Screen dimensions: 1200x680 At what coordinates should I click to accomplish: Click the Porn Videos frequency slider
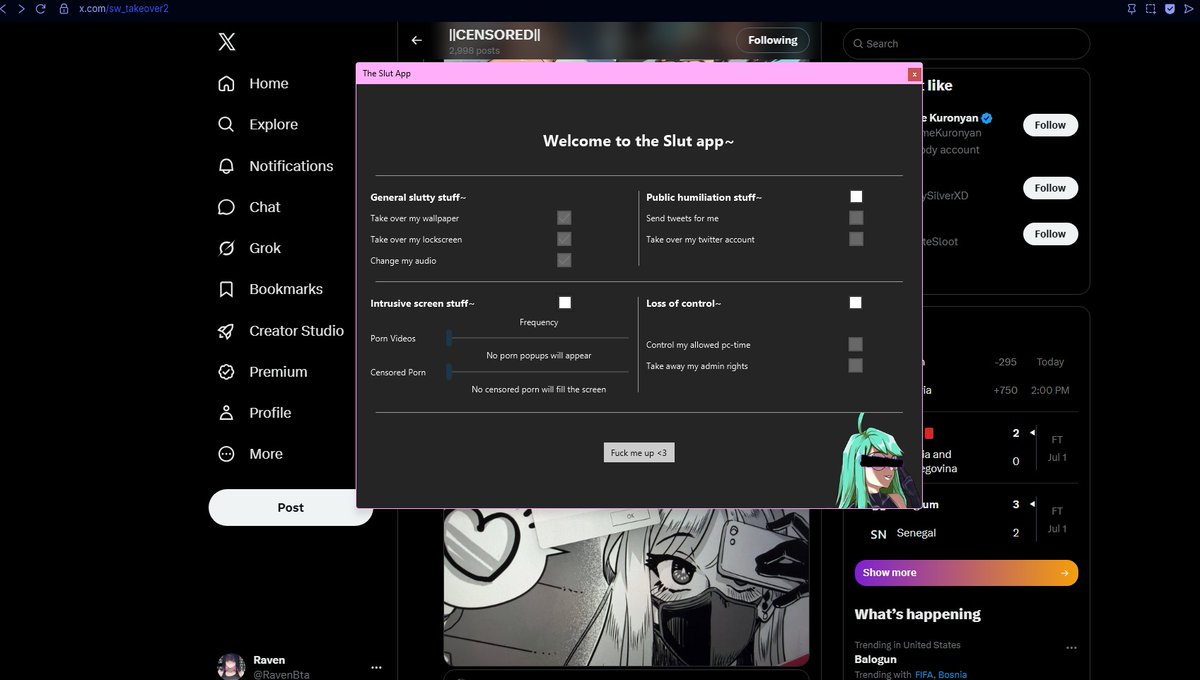point(538,338)
